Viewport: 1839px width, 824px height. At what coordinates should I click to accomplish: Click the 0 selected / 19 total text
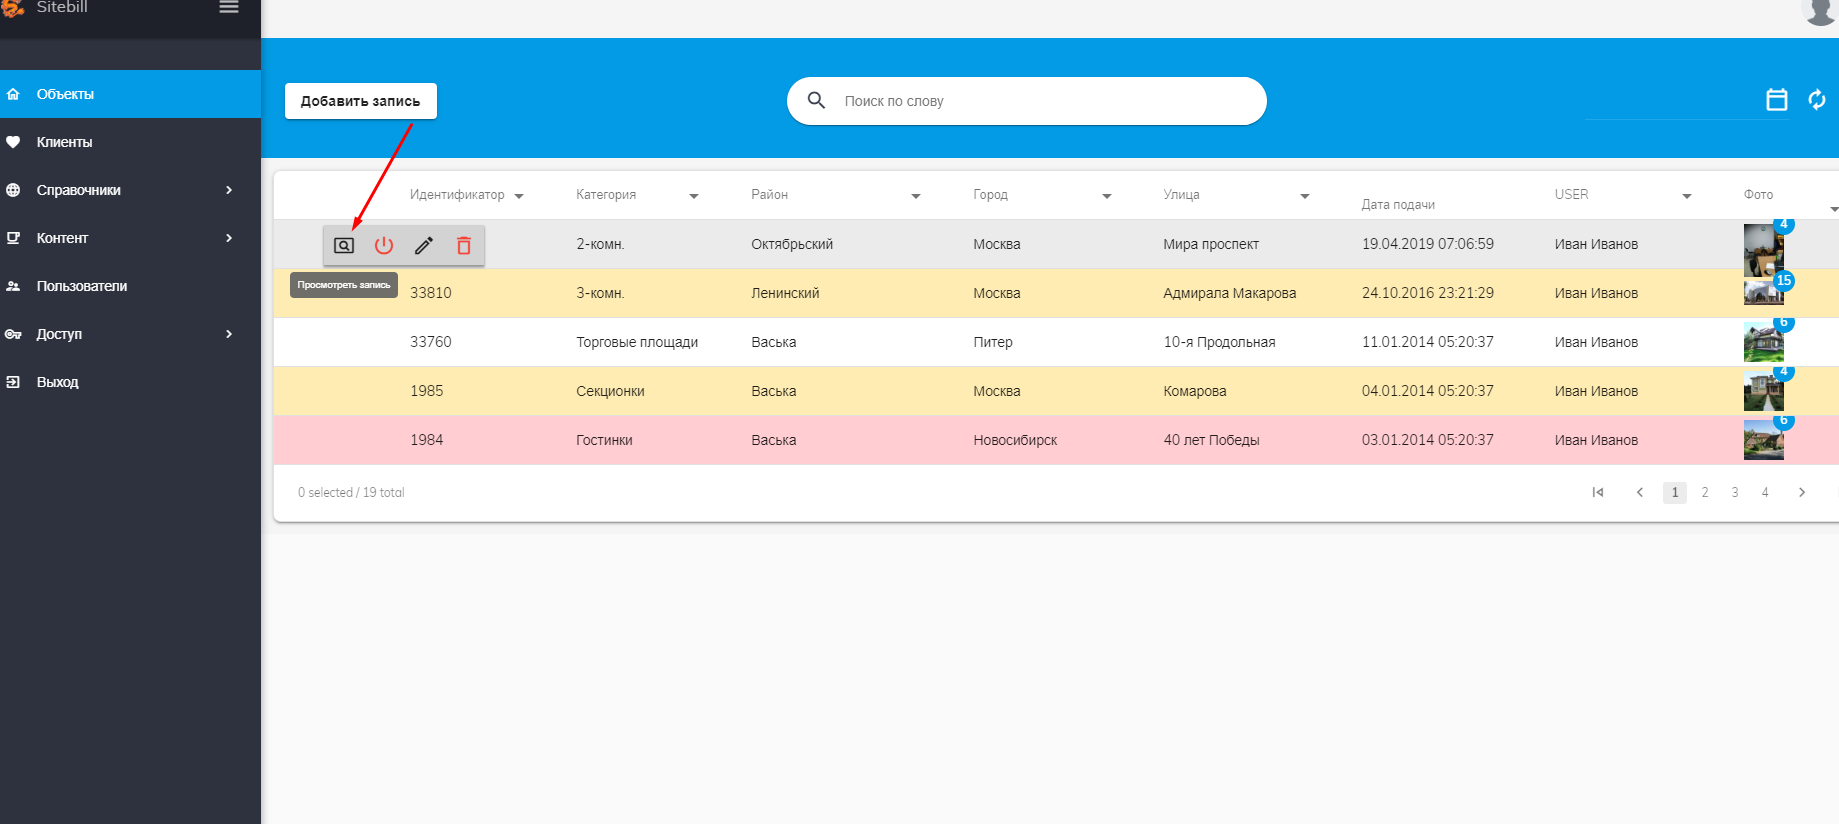point(351,492)
